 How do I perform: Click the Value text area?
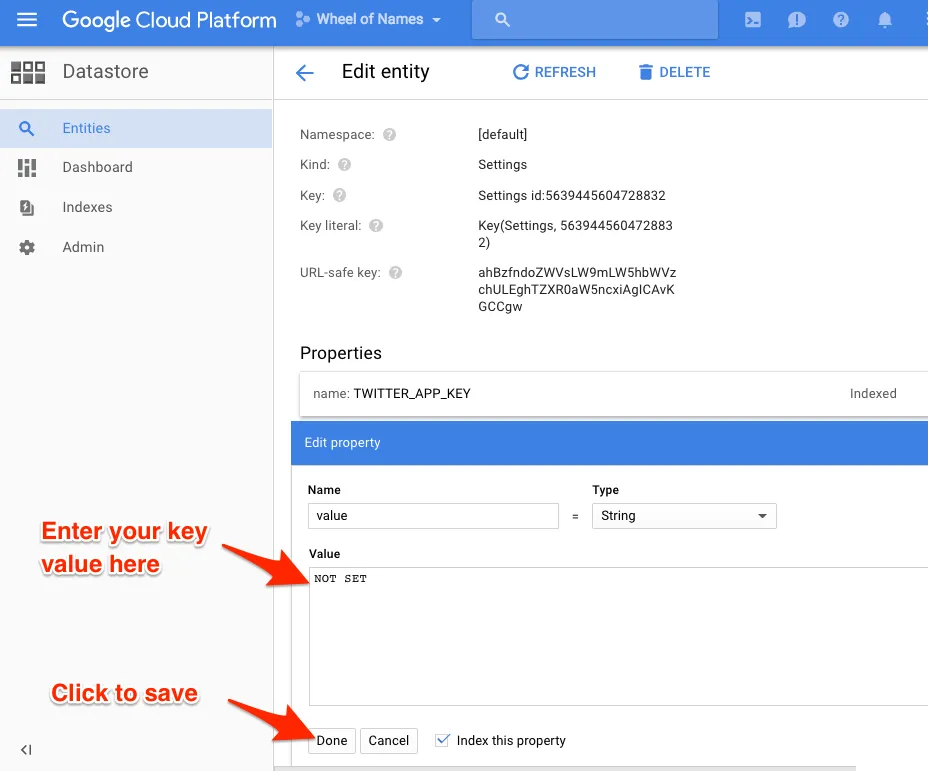618,636
